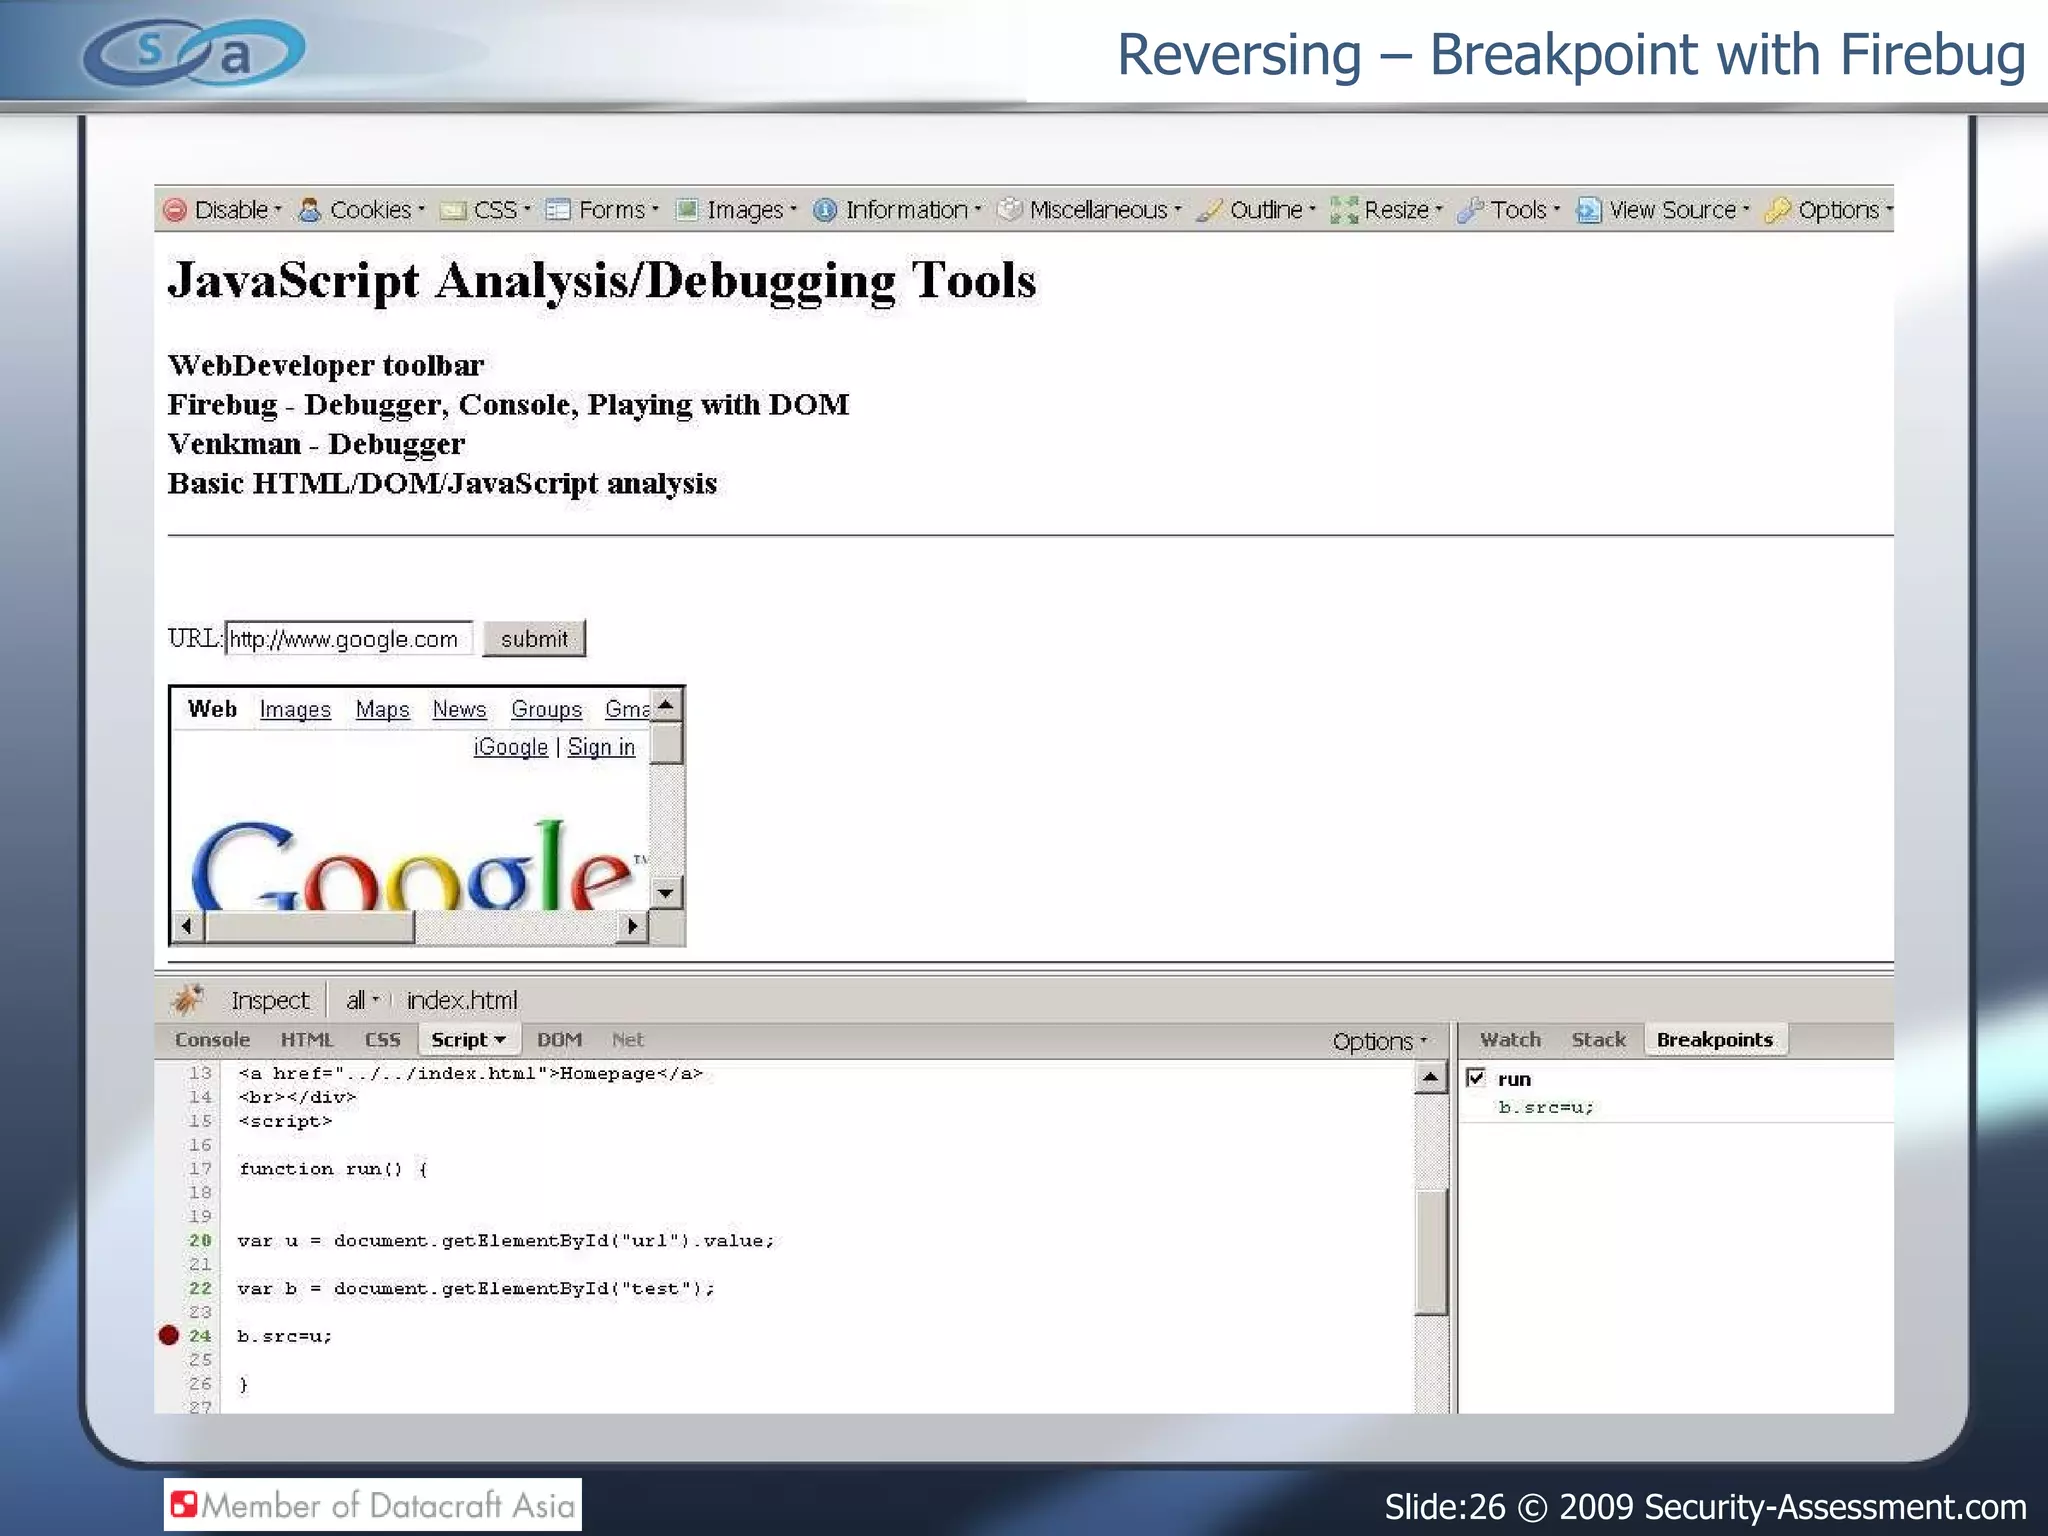Click the Options key icon
The image size is (2048, 1536).
pos(1777,210)
